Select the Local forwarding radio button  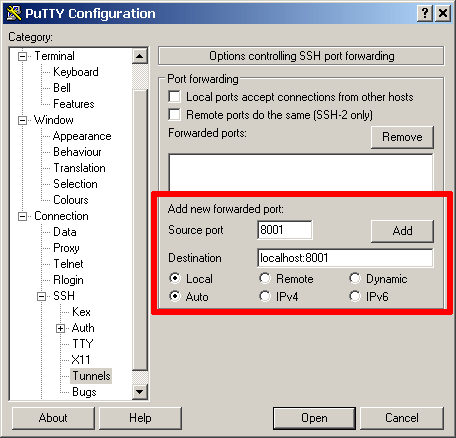pos(175,278)
